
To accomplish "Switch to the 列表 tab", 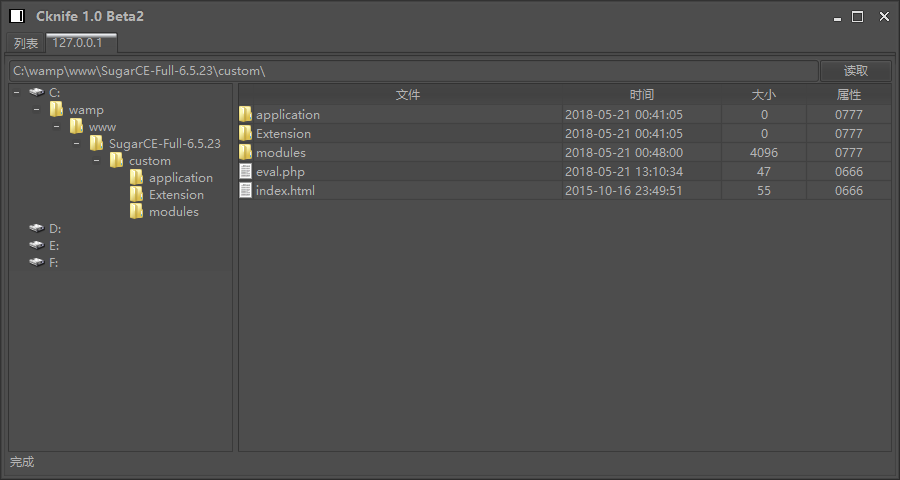I will tap(26, 43).
